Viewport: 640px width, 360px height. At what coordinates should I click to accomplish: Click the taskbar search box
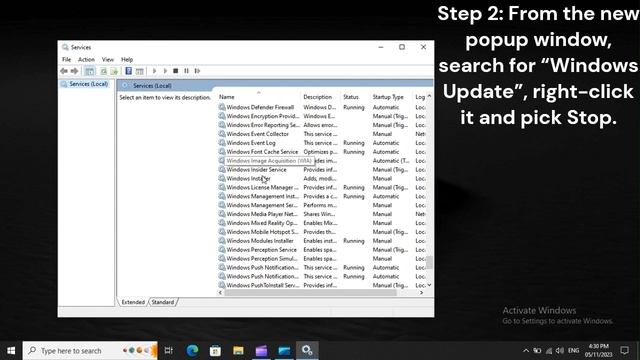pyautogui.click(x=90, y=351)
